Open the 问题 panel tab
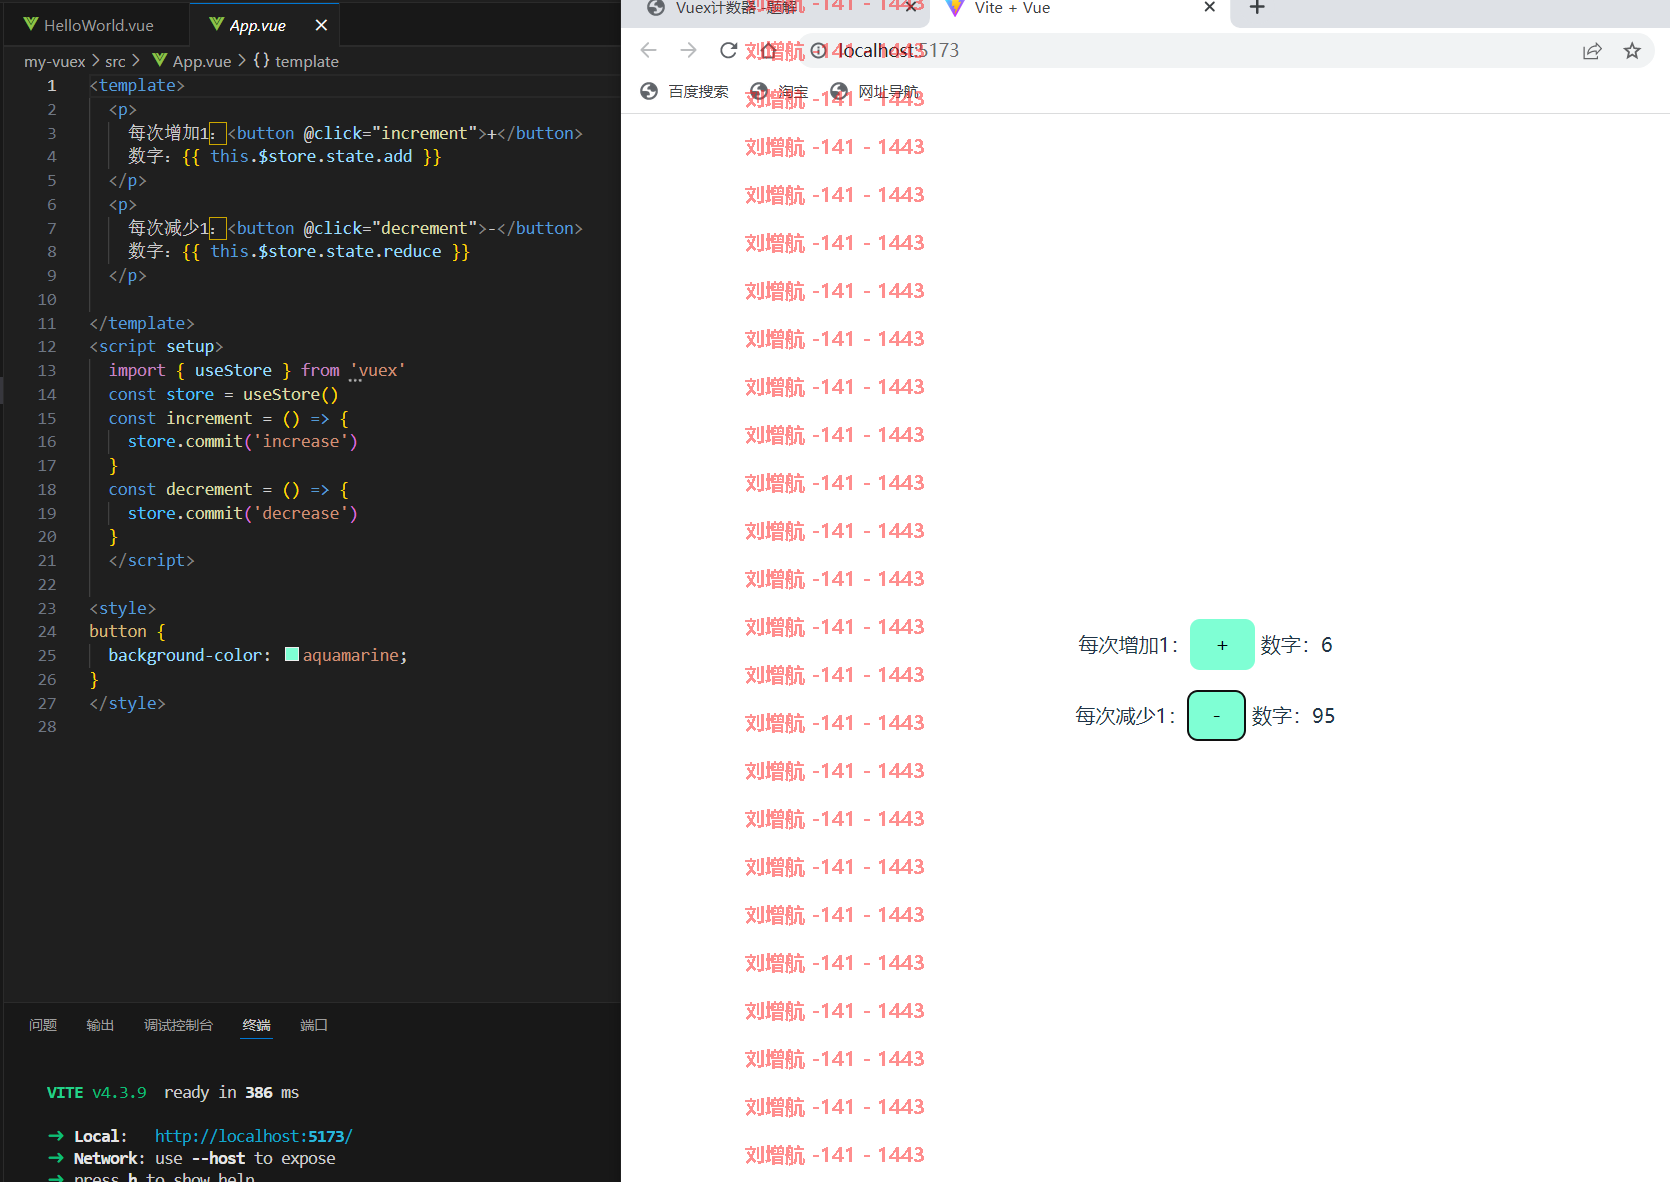1670x1182 pixels. [43, 1025]
